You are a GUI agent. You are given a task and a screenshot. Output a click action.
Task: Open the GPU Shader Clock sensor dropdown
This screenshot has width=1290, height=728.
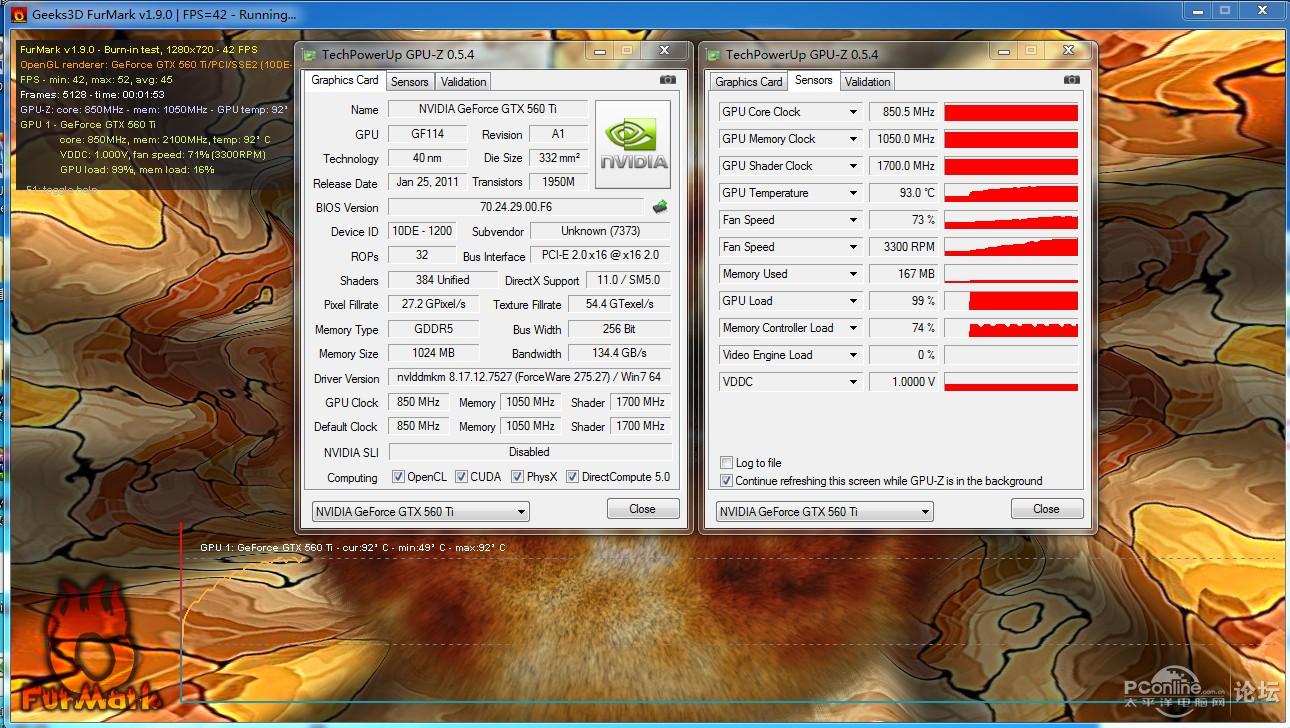[x=853, y=166]
